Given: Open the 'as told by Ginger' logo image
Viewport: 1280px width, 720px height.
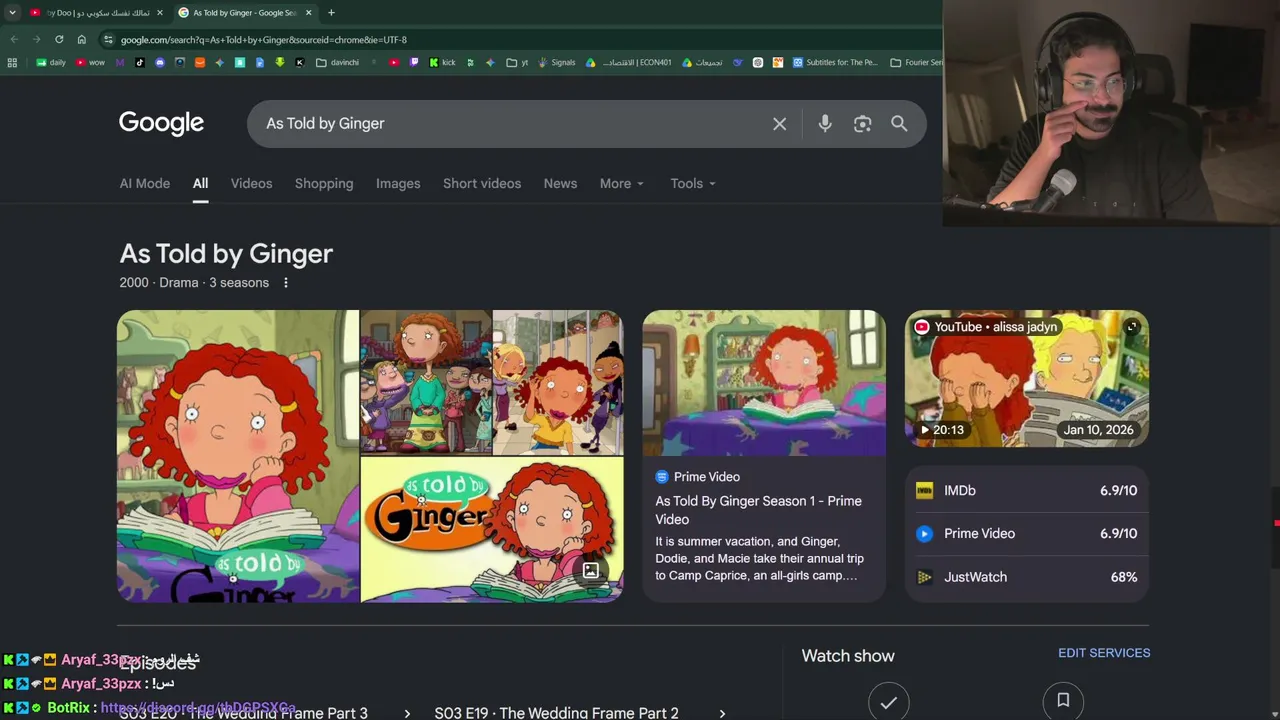Looking at the screenshot, I should tap(492, 530).
